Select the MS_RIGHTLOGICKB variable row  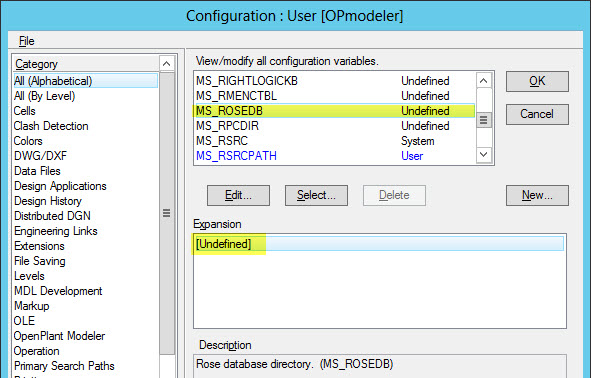point(335,81)
